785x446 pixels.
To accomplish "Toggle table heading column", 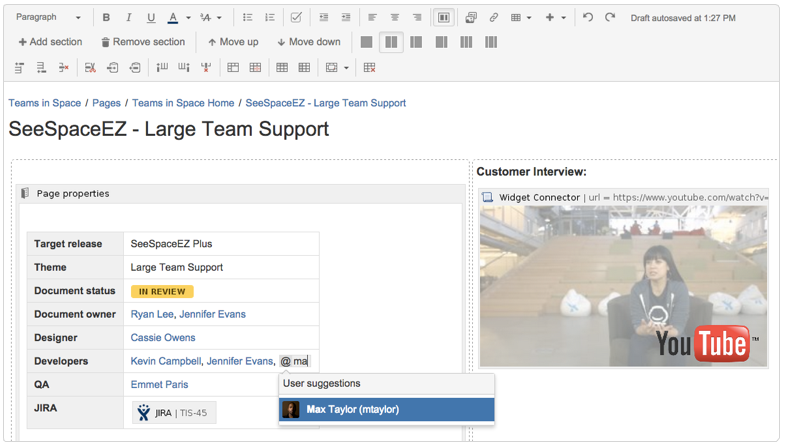I will 304,68.
